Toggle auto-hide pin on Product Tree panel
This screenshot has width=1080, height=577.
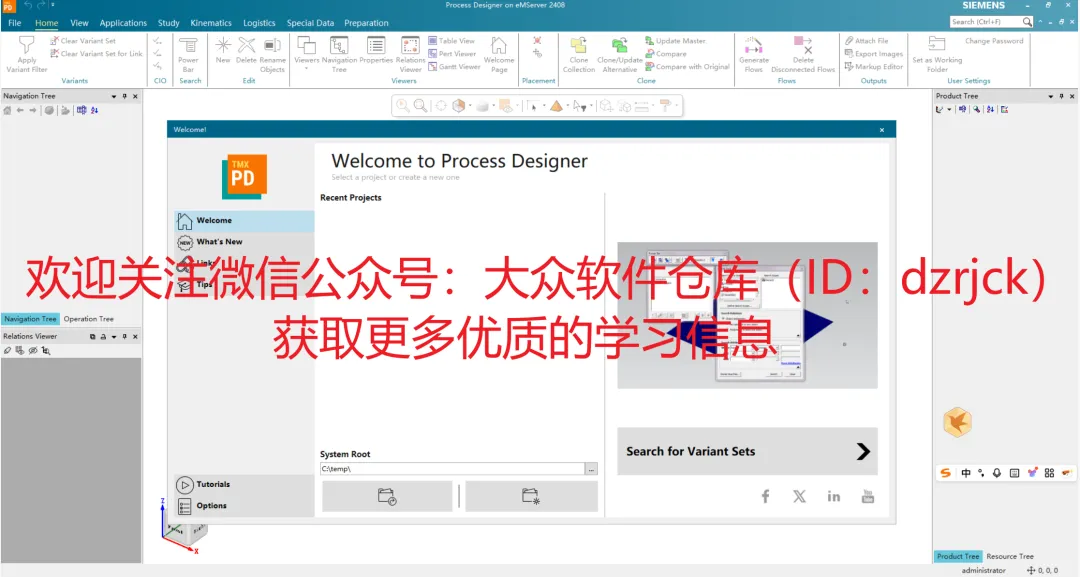[1061, 96]
